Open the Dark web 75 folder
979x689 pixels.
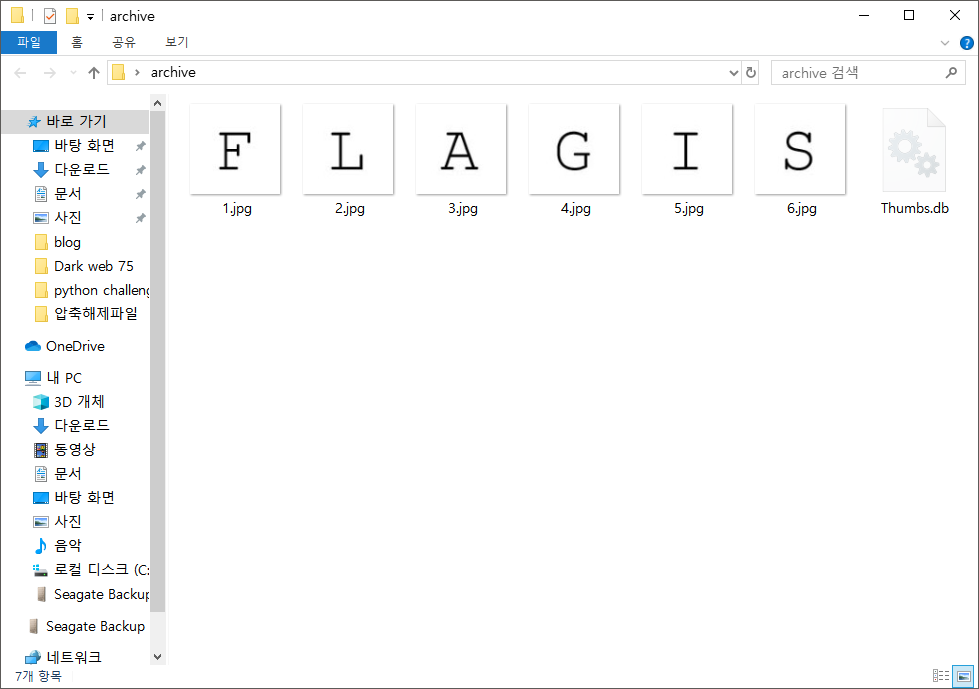pos(94,266)
